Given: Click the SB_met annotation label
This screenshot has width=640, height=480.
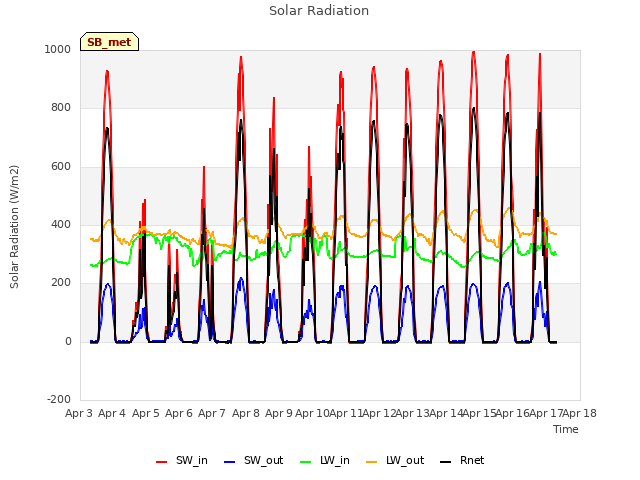Looking at the screenshot, I should click(109, 42).
